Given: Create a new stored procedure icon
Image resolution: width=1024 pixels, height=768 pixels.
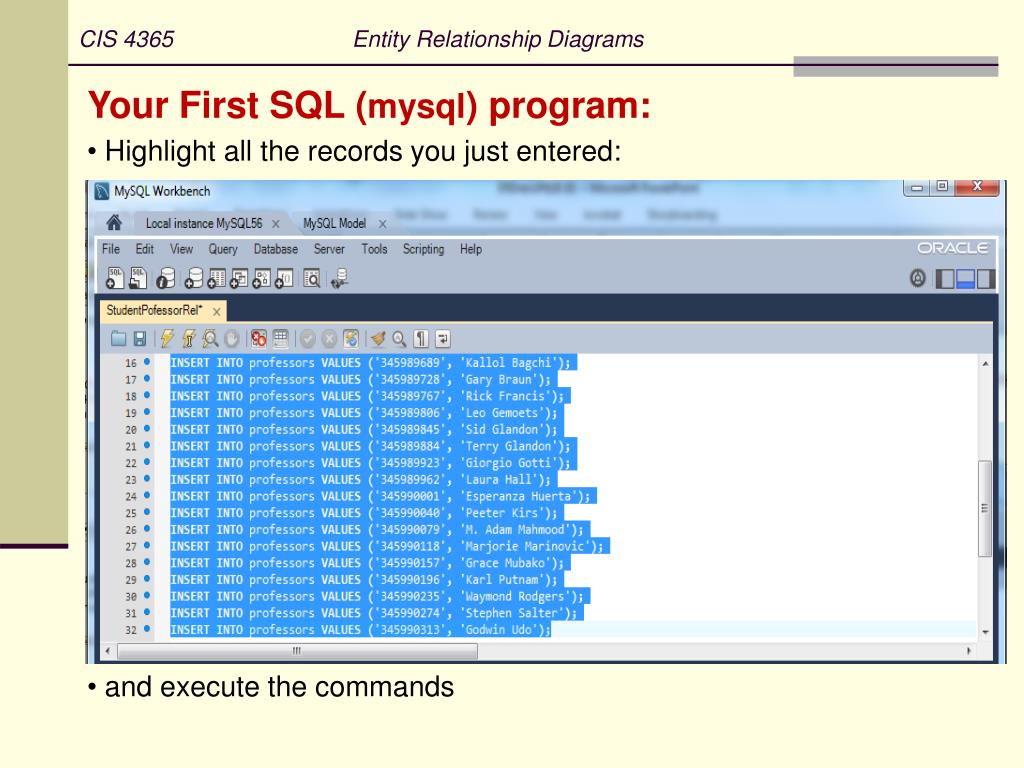Looking at the screenshot, I should pyautogui.click(x=262, y=278).
